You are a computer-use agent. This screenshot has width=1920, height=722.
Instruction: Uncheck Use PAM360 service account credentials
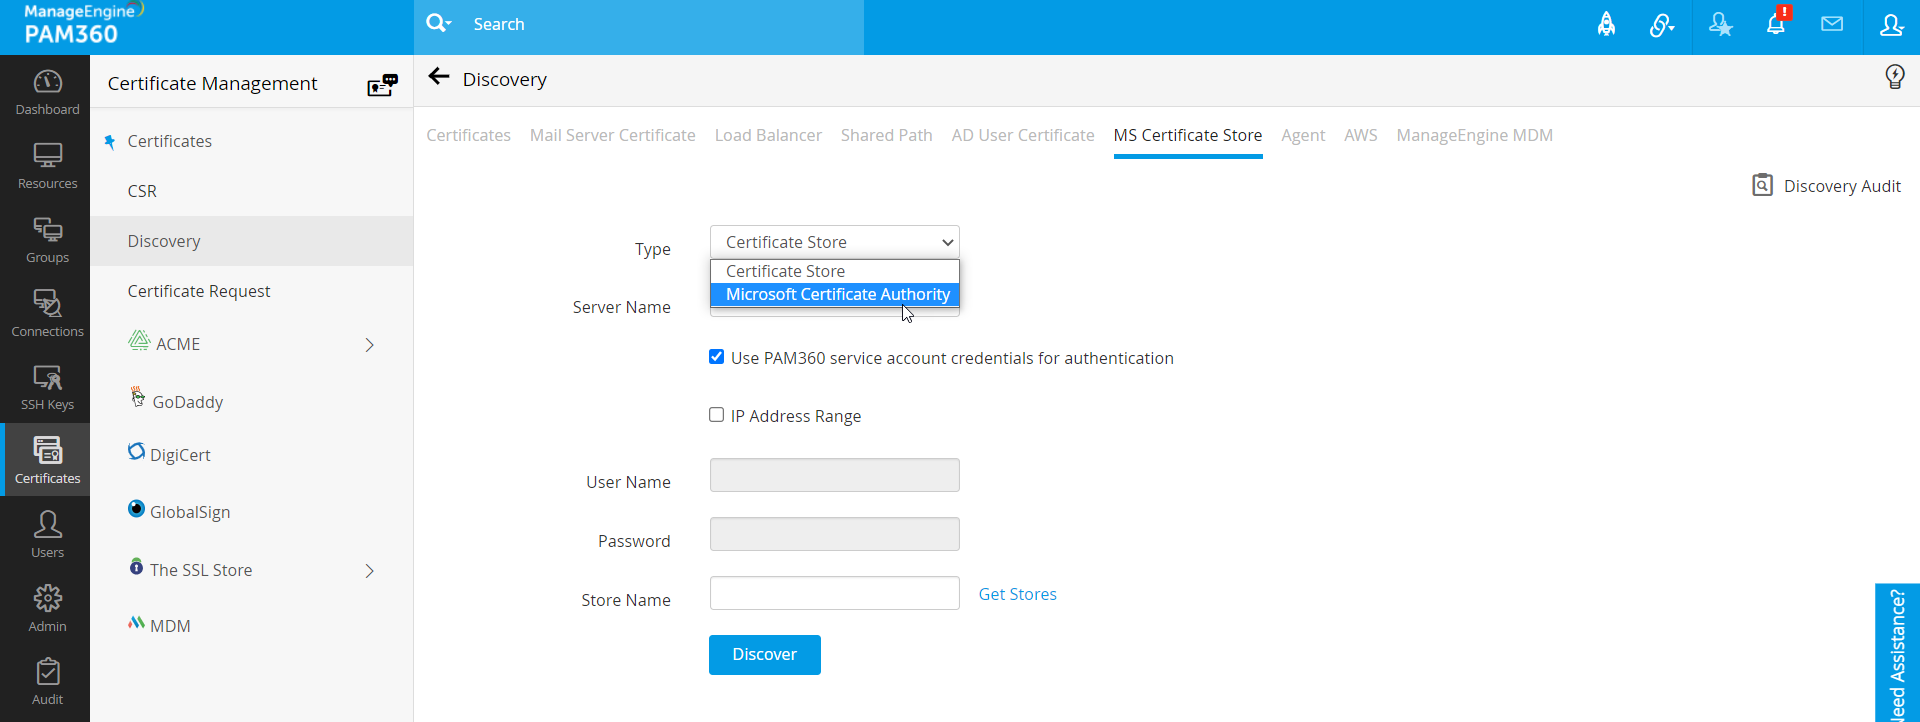tap(717, 357)
